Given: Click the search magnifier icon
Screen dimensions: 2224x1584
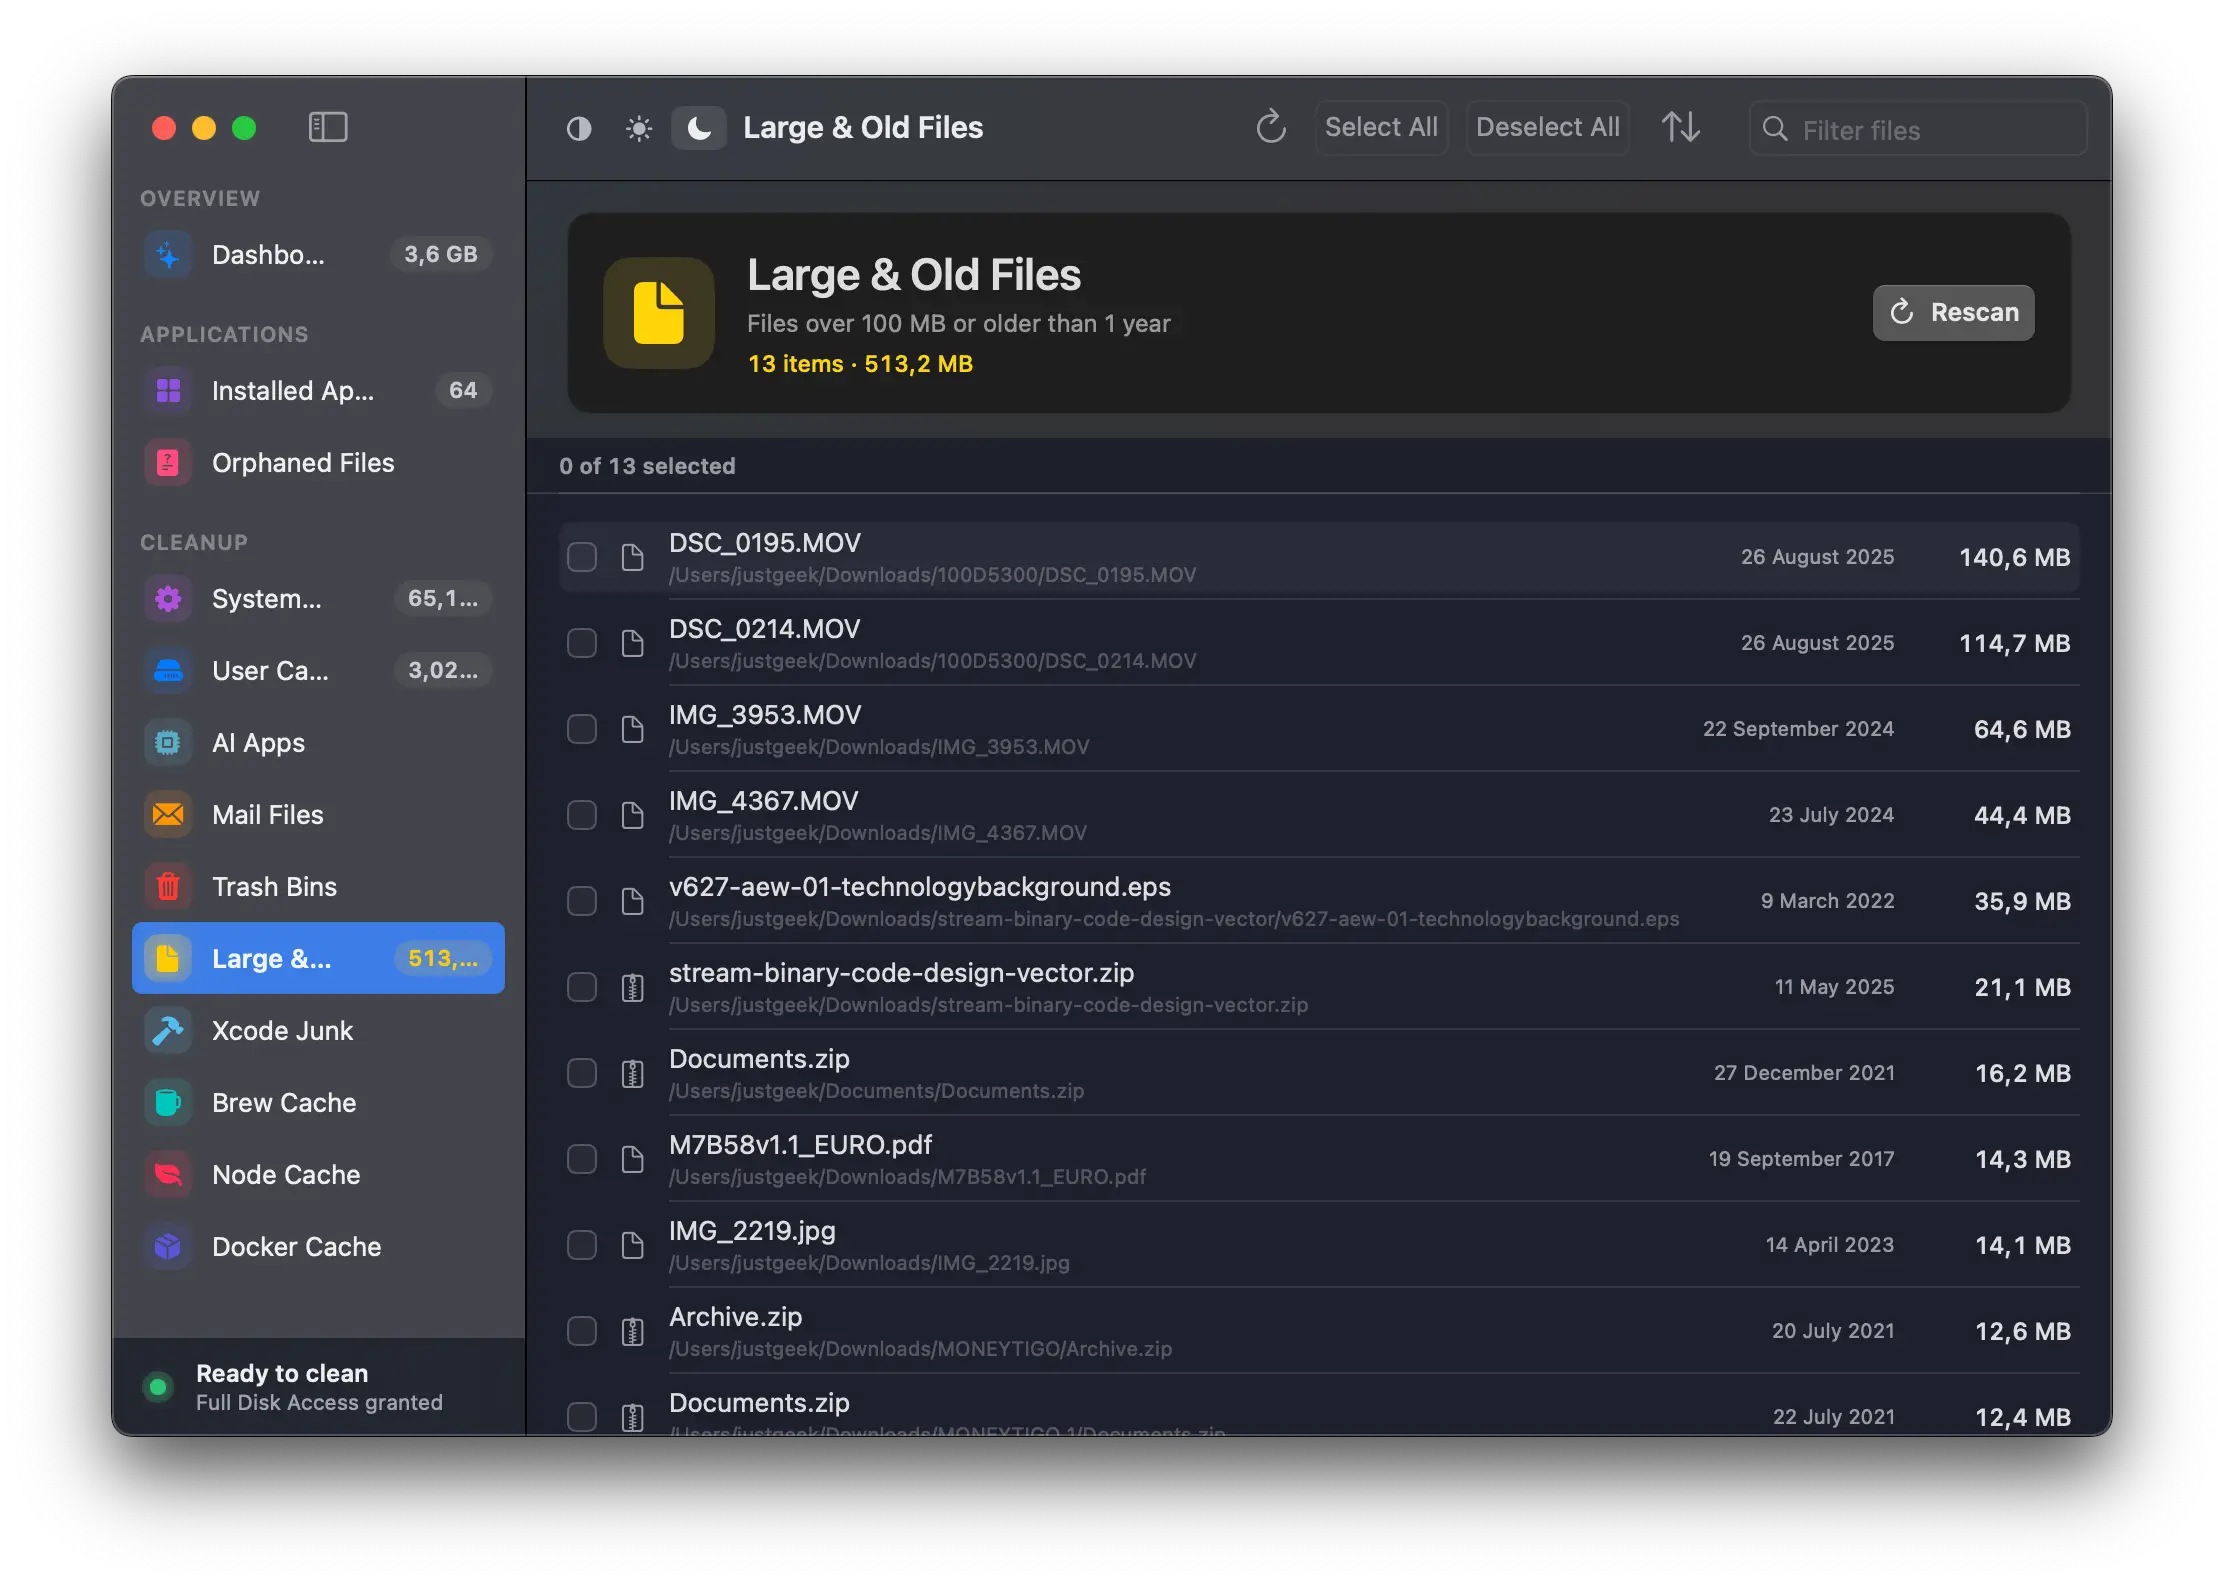Looking at the screenshot, I should point(1775,129).
